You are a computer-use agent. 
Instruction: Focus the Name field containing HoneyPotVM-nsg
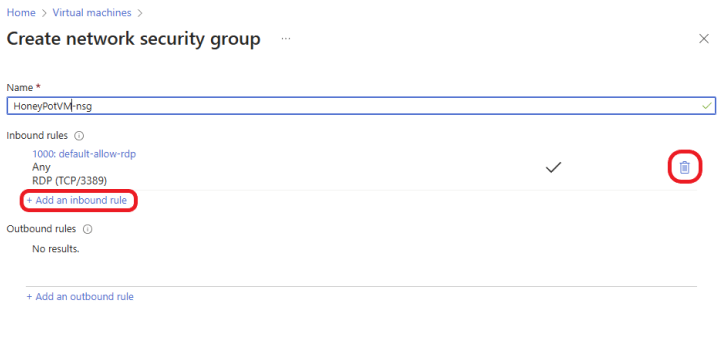[361, 106]
